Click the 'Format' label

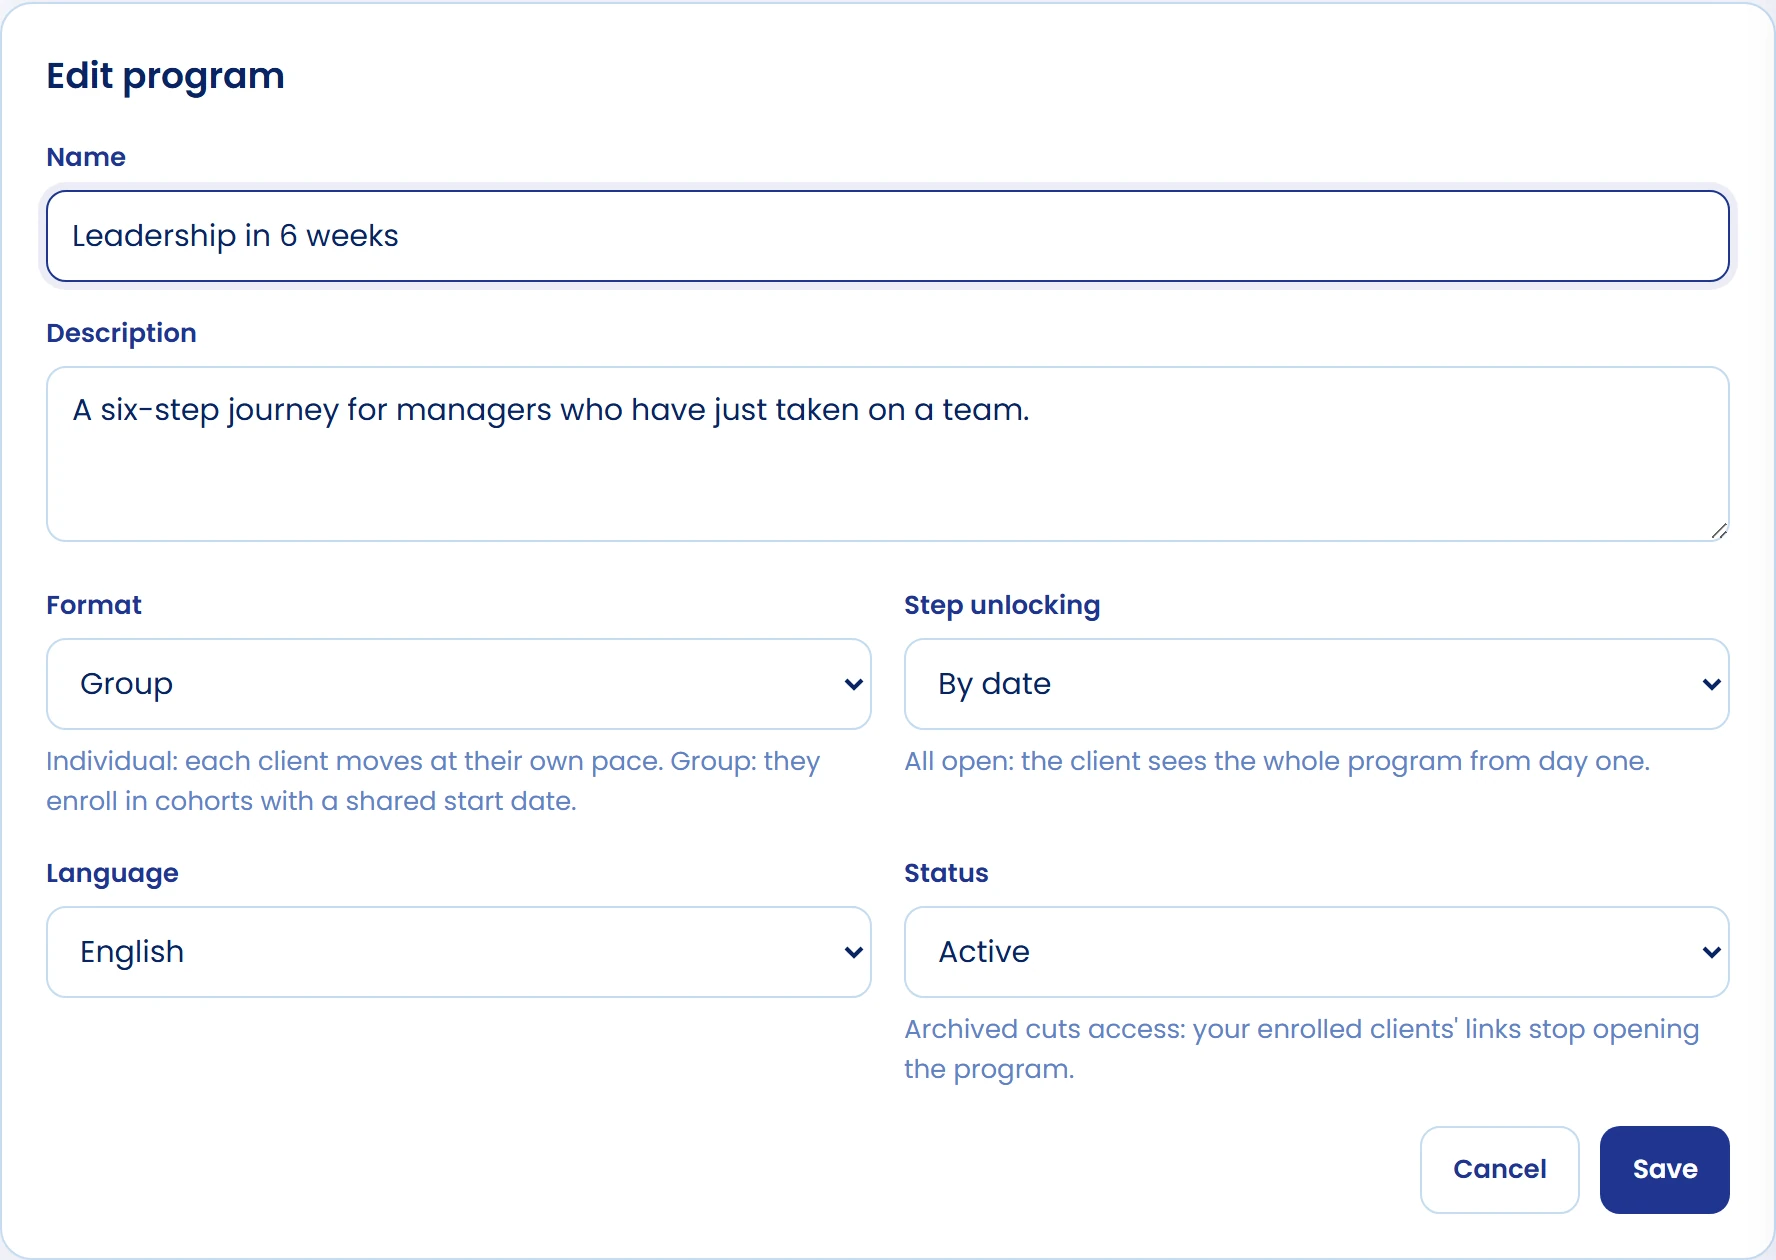pos(94,605)
